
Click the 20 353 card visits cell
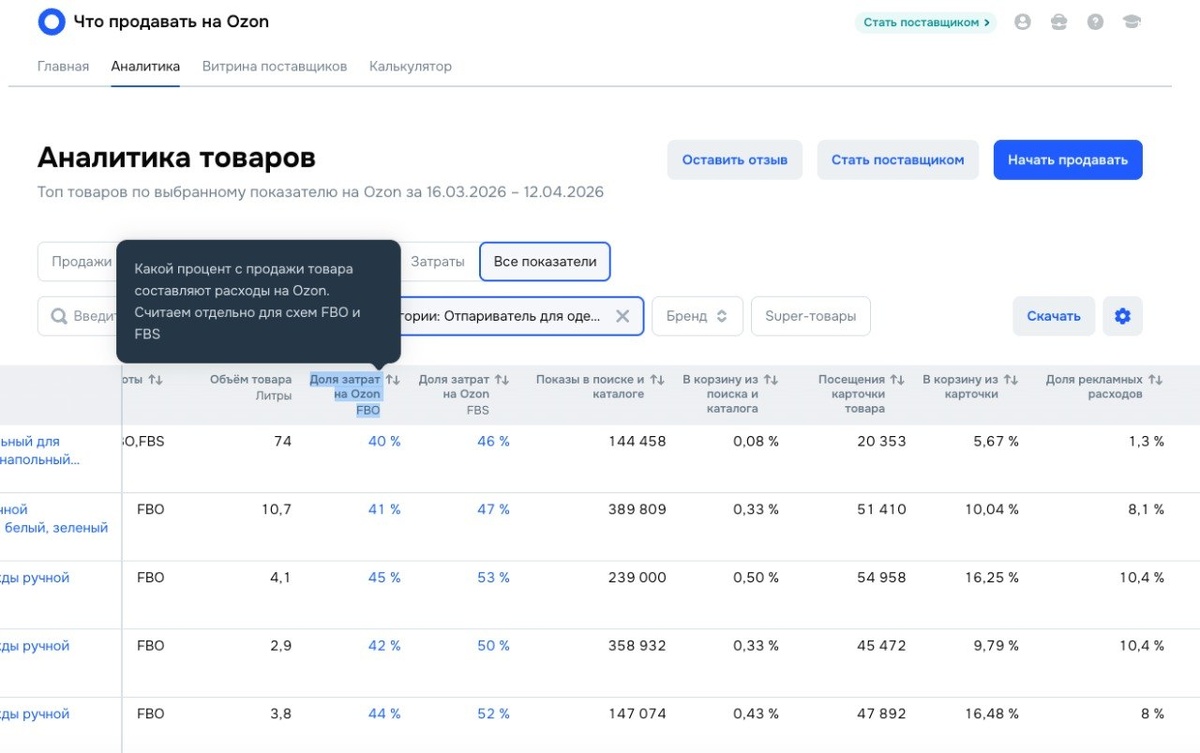pos(881,441)
